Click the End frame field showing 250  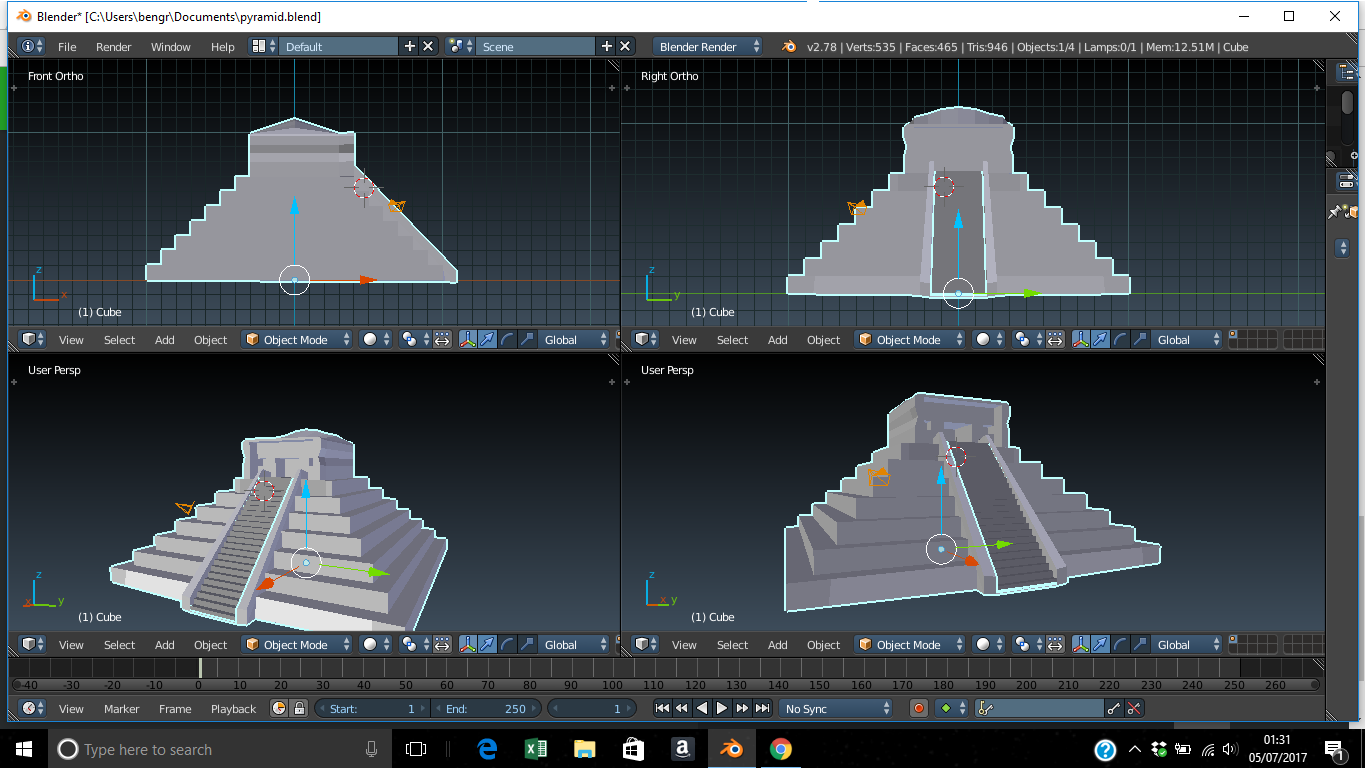pos(486,709)
